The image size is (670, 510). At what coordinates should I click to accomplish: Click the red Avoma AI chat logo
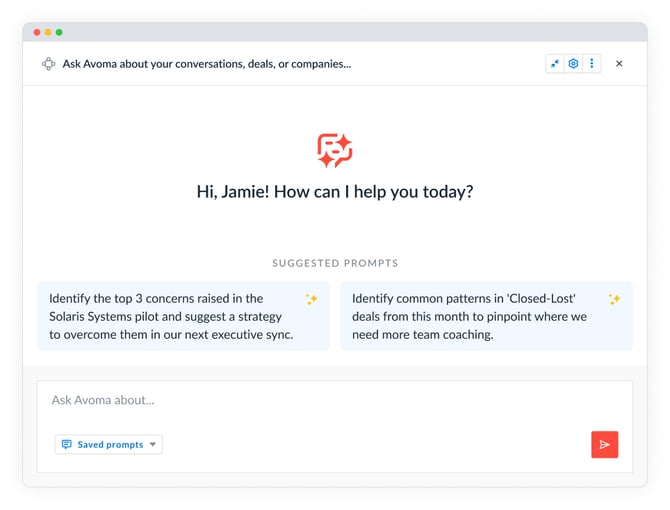335,150
